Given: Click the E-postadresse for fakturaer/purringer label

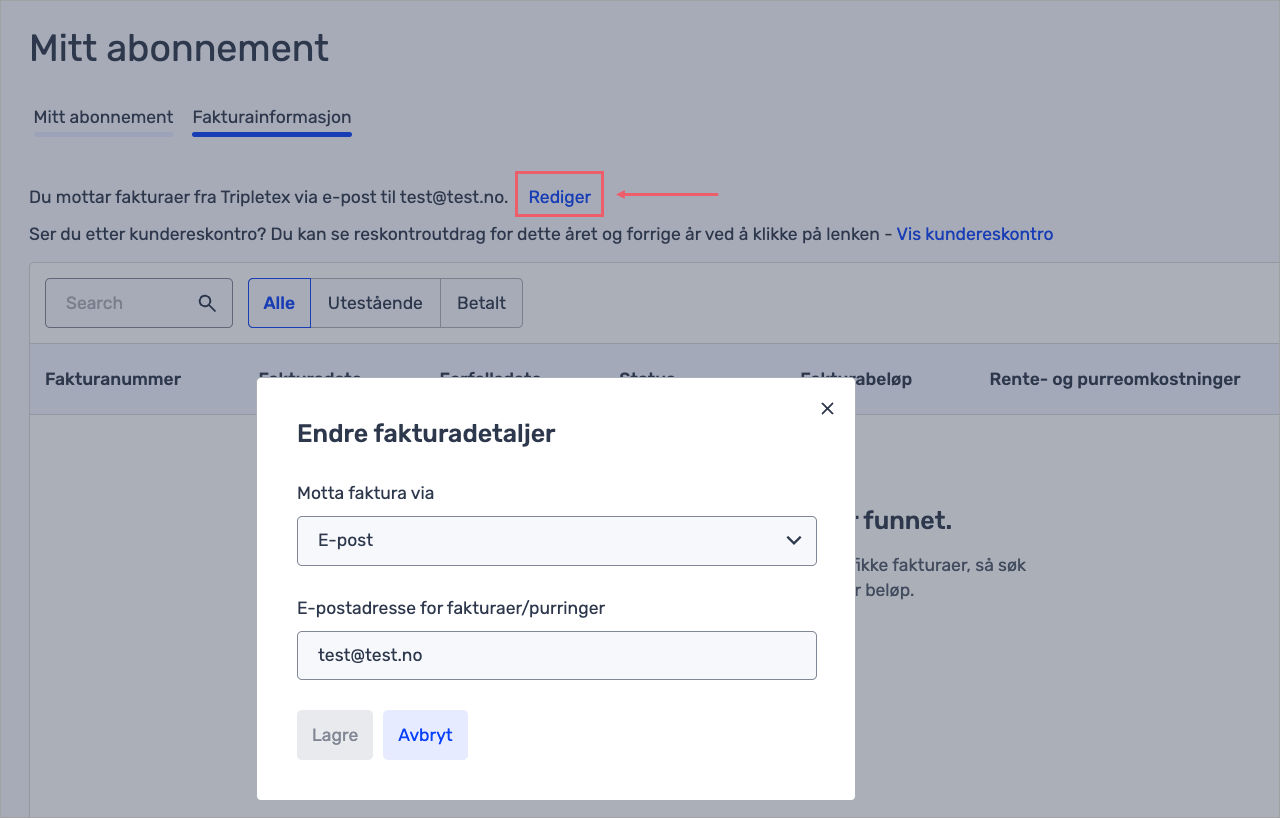Looking at the screenshot, I should tap(451, 607).
